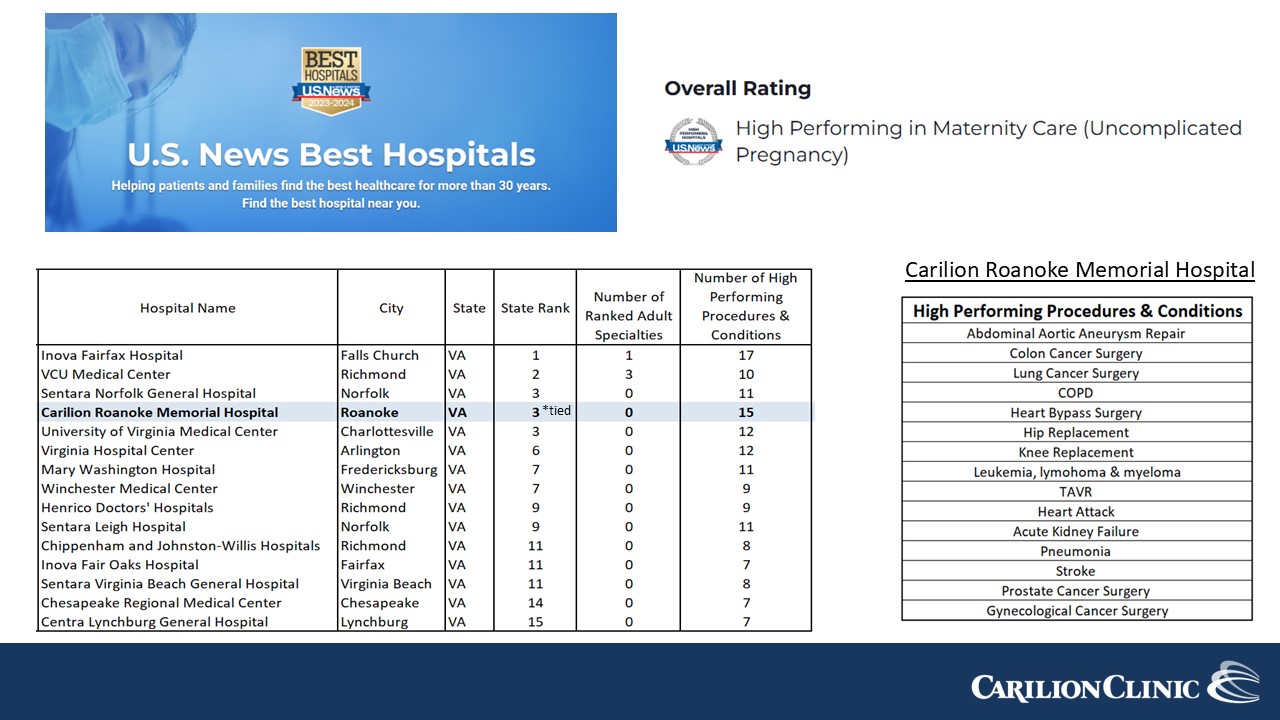Click the "State Rank" column header
1280x720 pixels.
(x=535, y=308)
